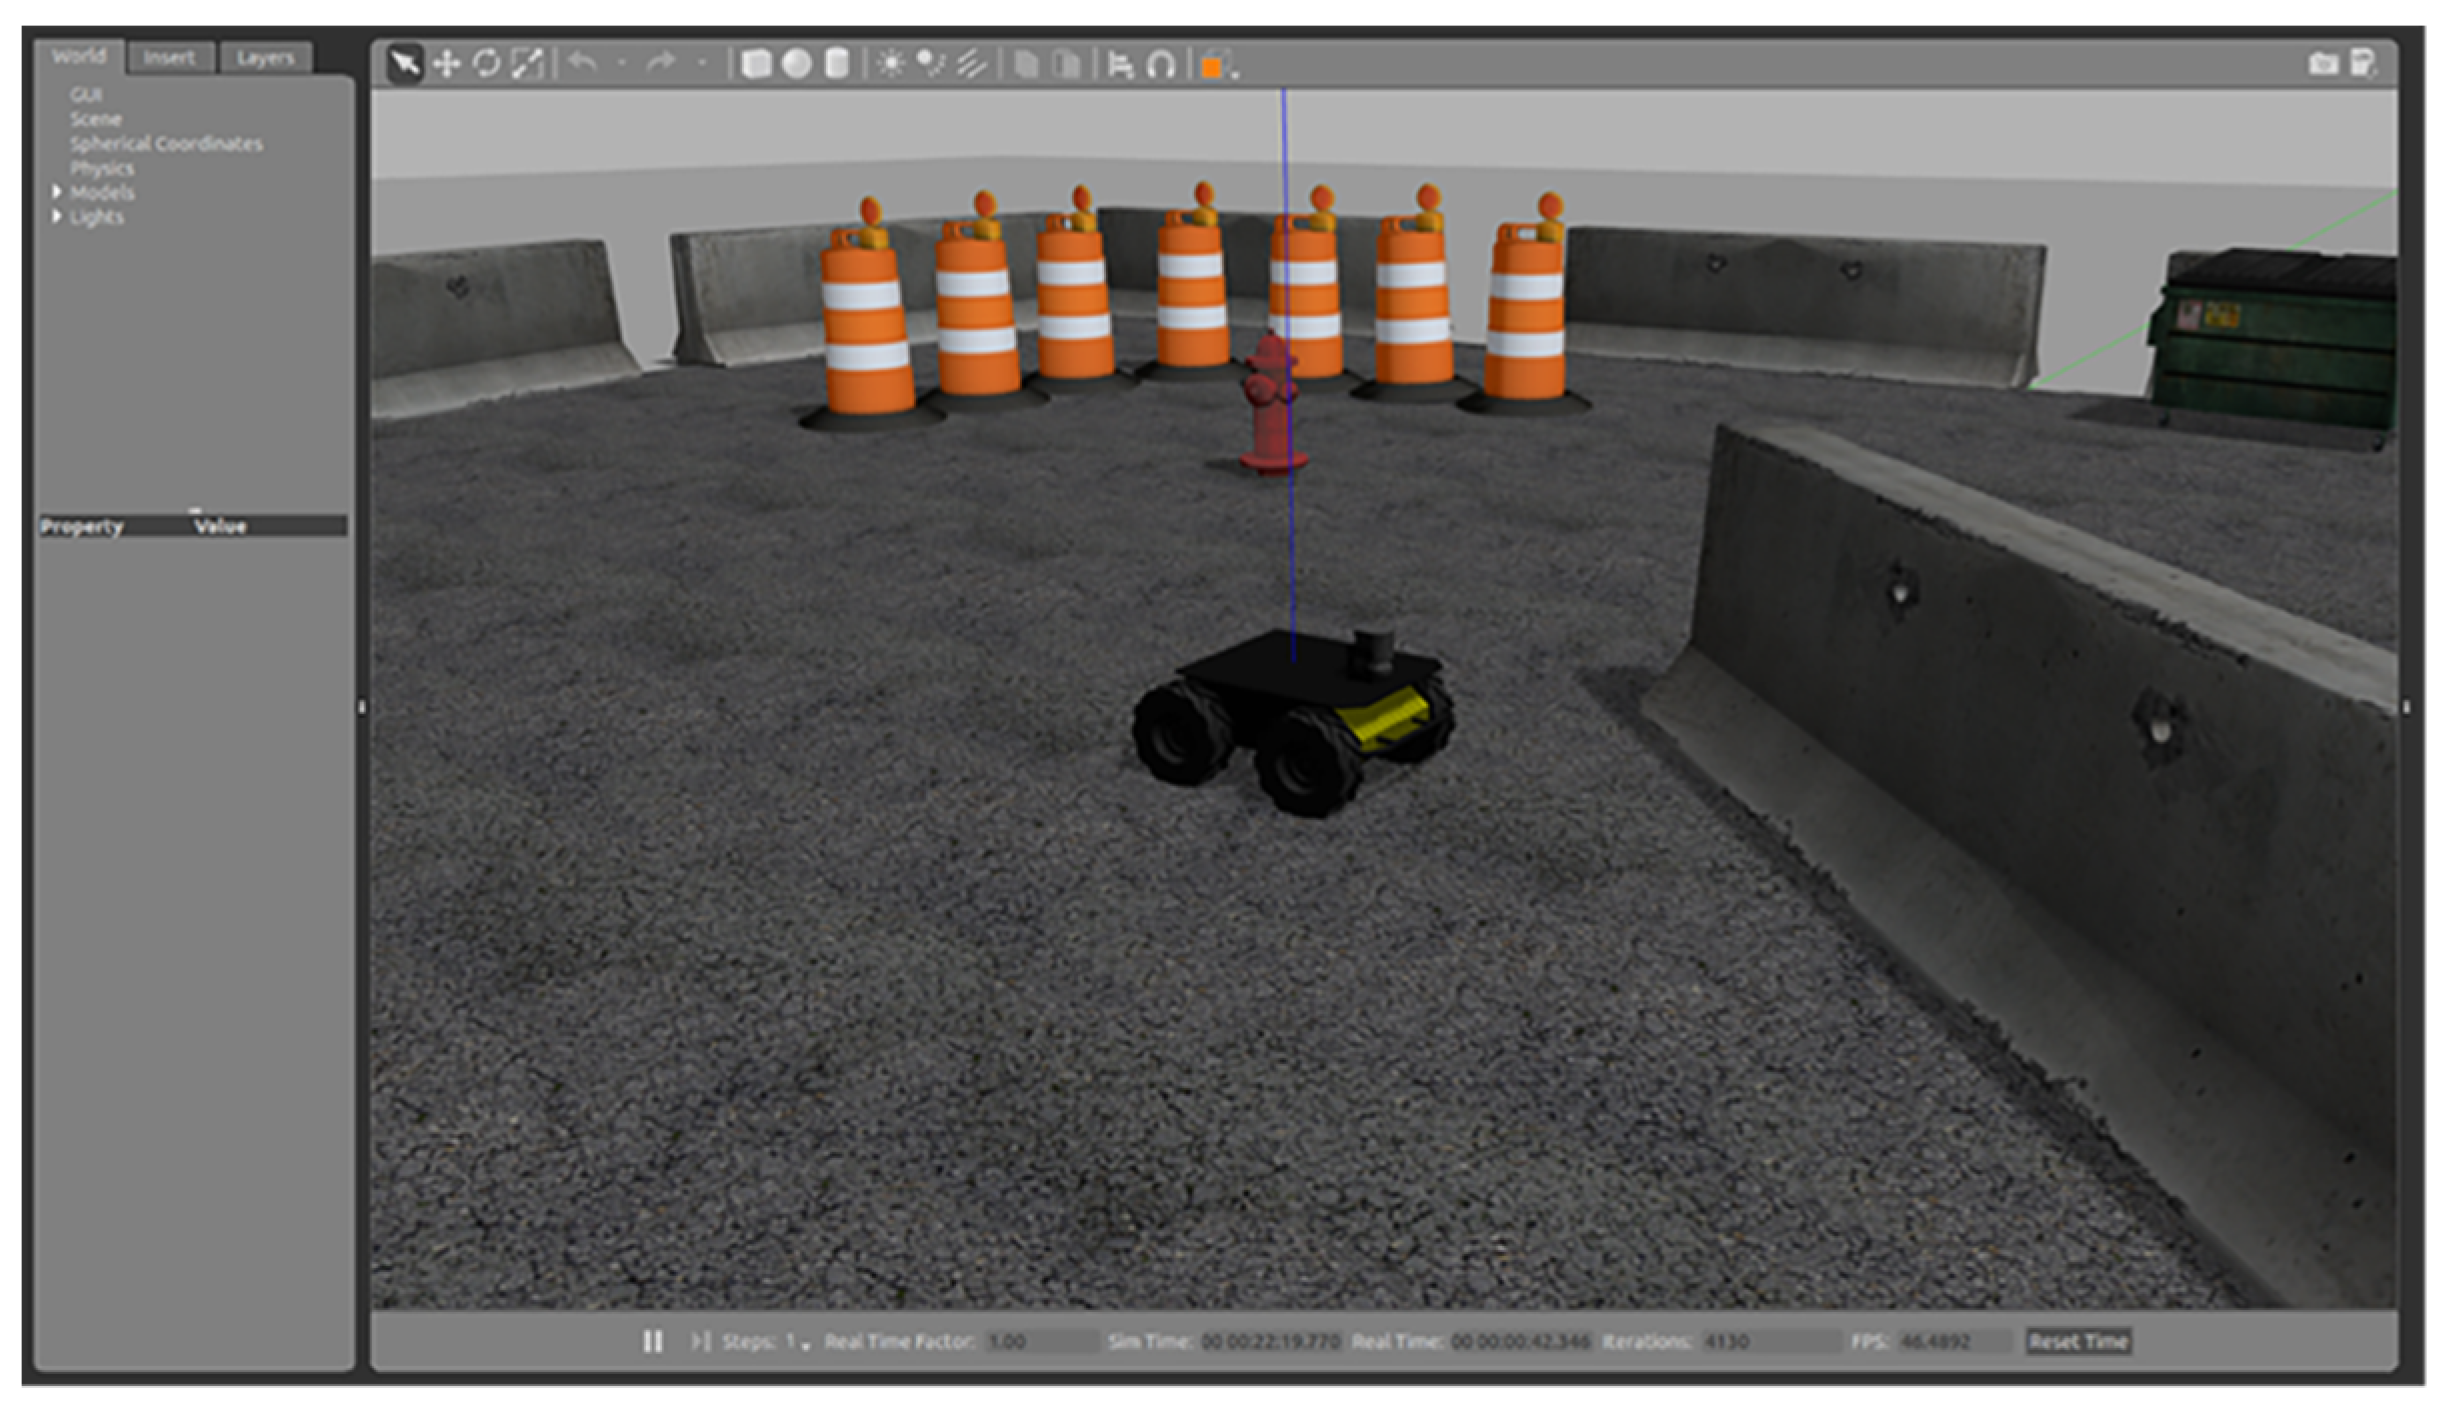
Task: Open the orange view angle dropdown
Action: [x=1214, y=66]
